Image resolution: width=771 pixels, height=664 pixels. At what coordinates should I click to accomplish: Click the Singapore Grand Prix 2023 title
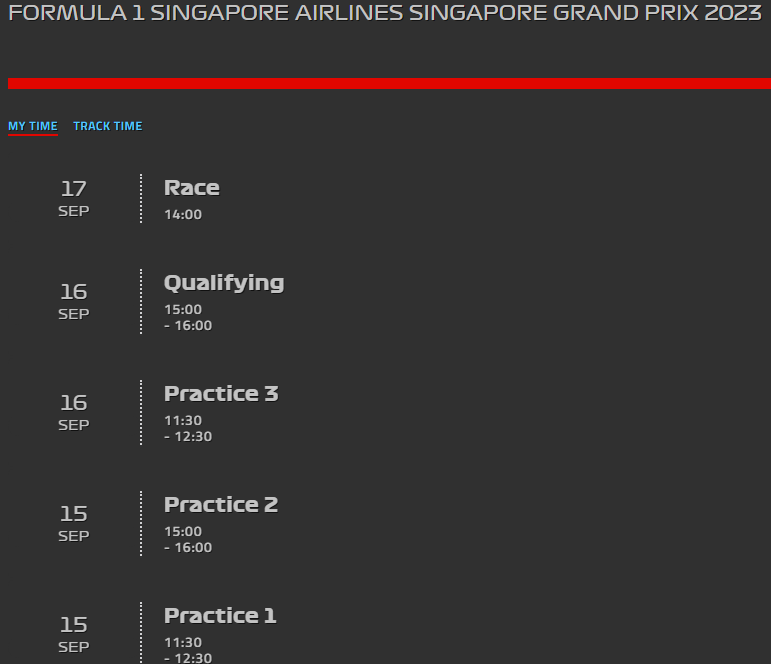click(x=385, y=13)
